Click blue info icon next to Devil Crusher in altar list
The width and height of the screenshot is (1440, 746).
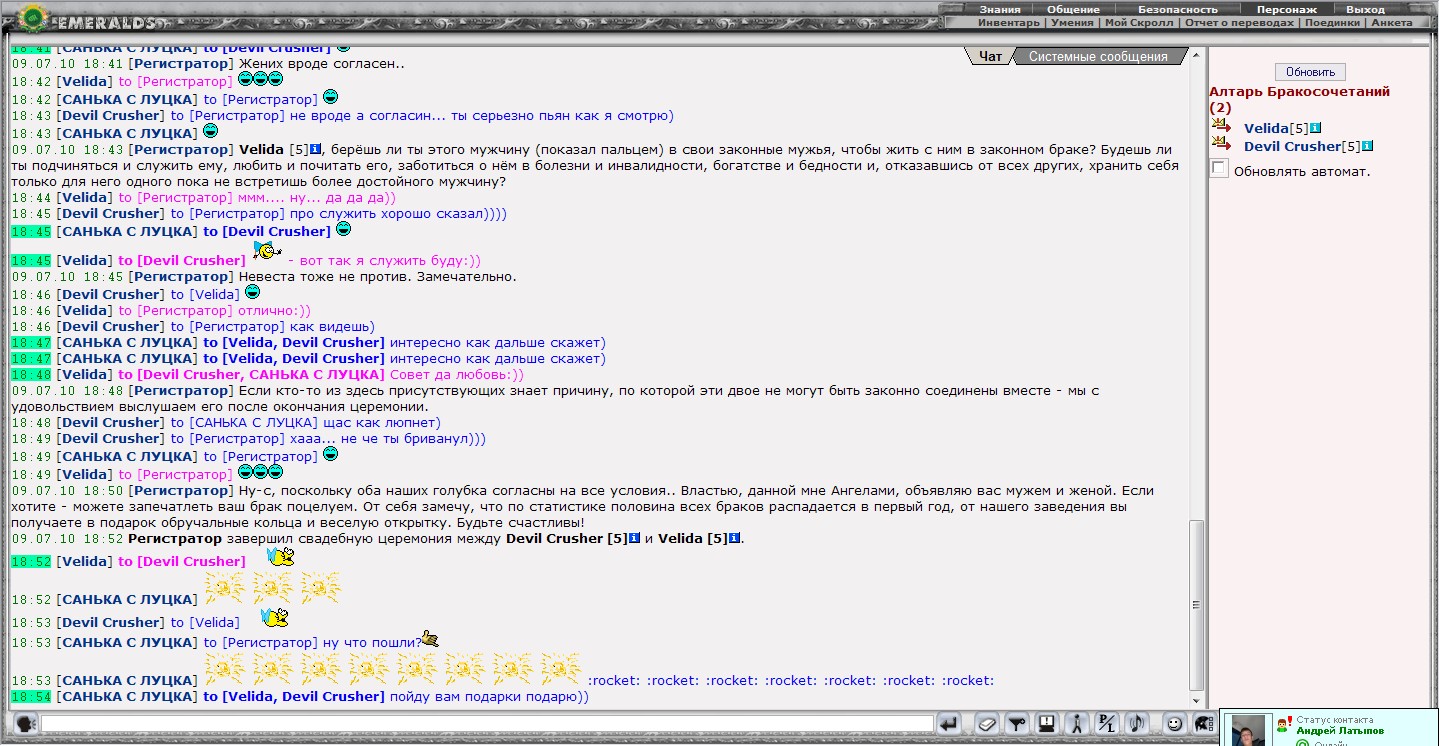point(1367,146)
